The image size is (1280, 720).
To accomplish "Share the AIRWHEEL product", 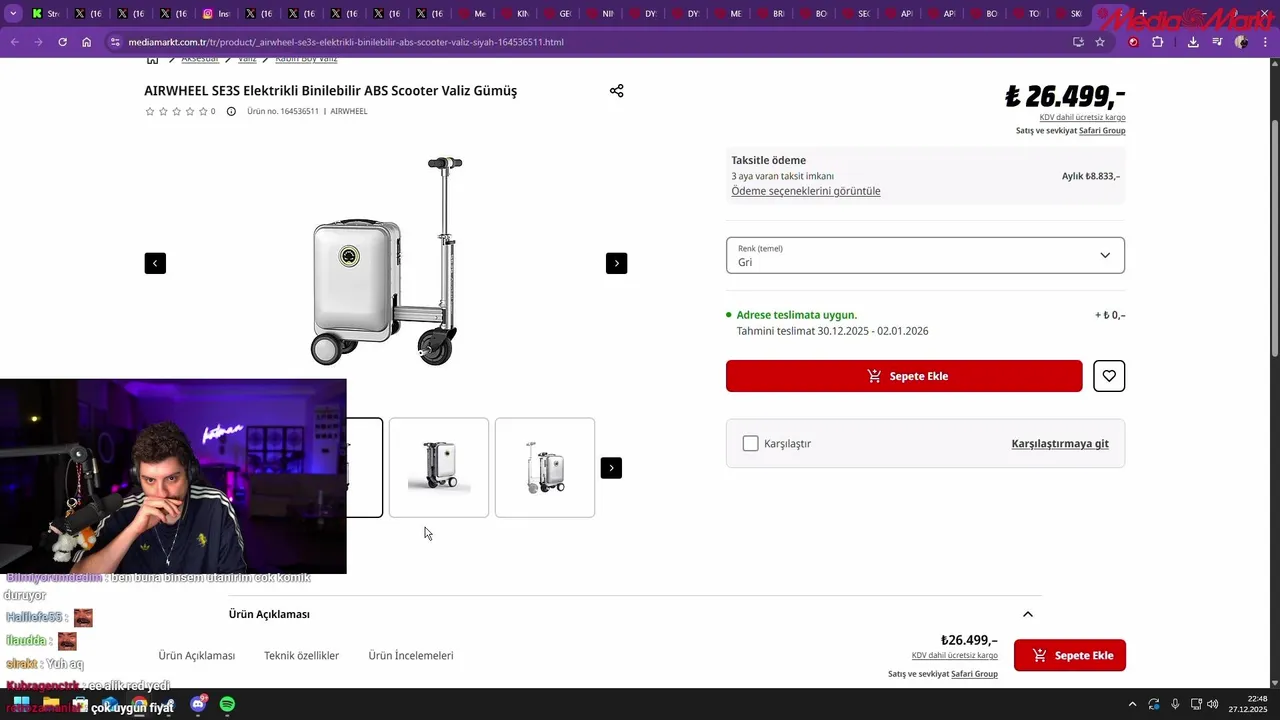I will point(616,91).
